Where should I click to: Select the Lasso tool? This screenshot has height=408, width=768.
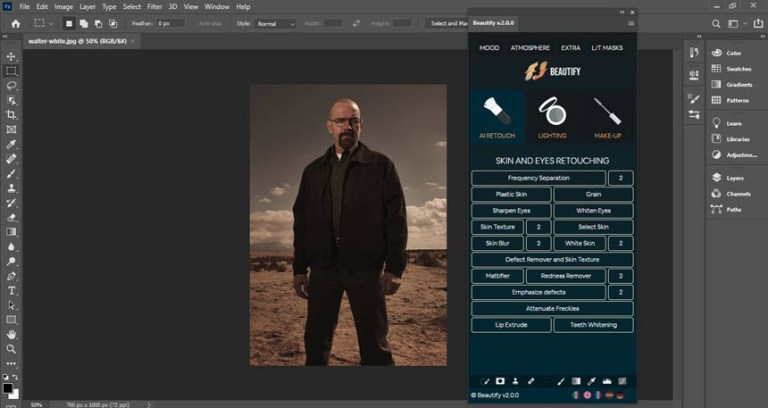[x=11, y=86]
